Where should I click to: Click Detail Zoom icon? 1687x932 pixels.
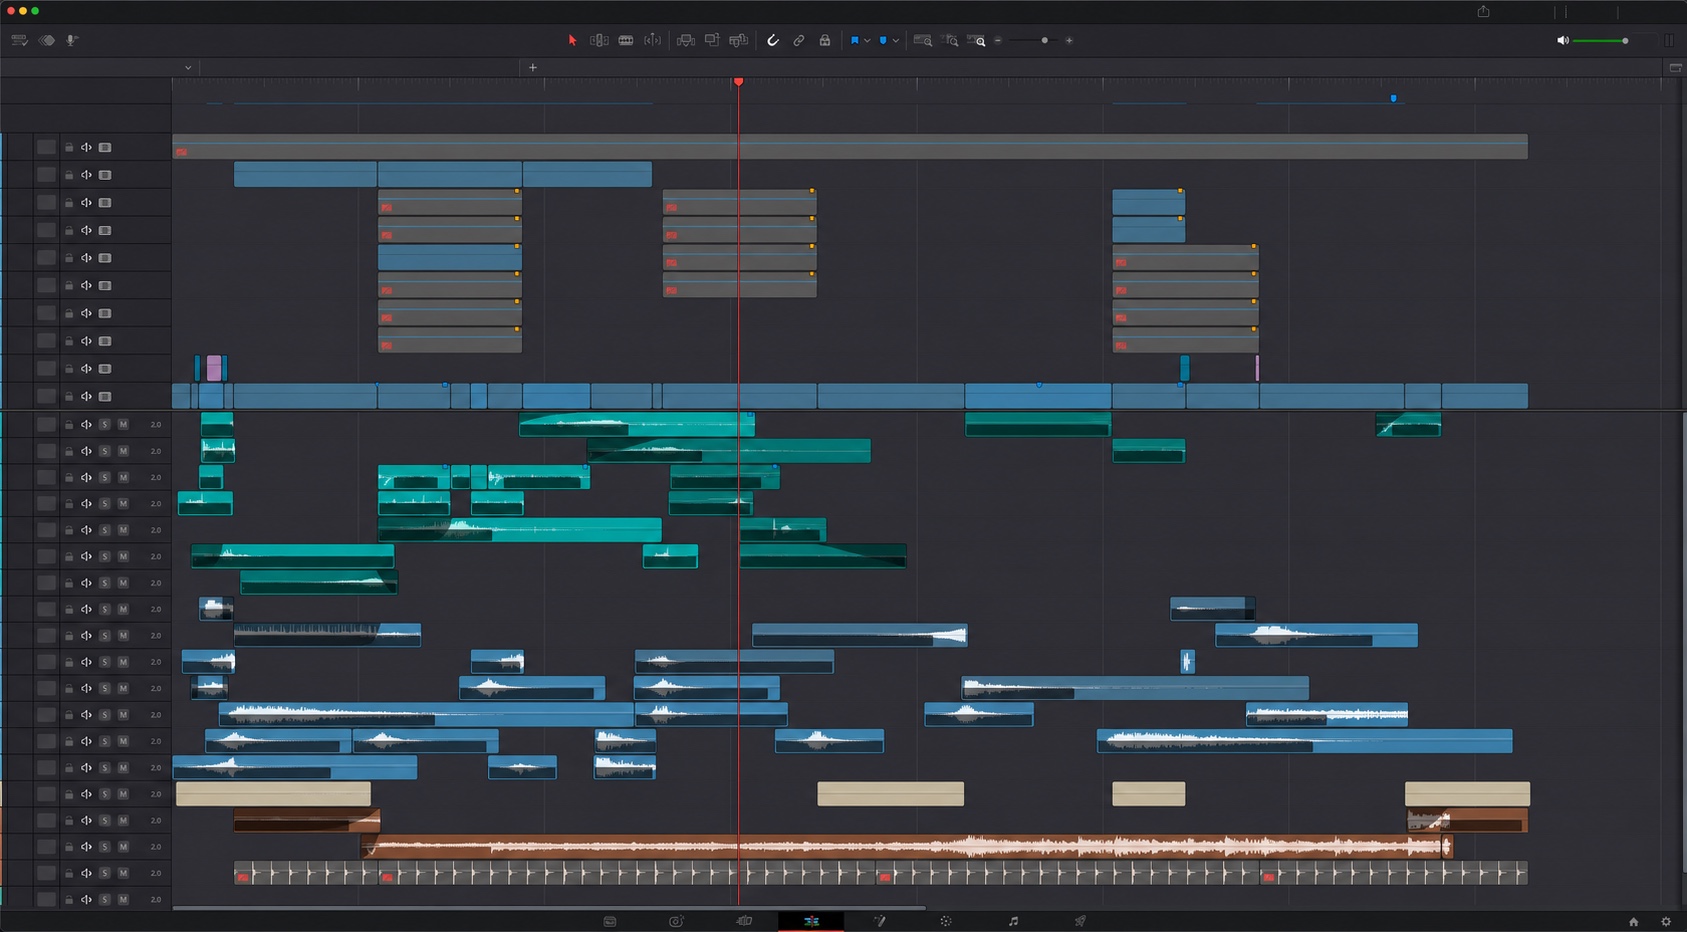(950, 40)
